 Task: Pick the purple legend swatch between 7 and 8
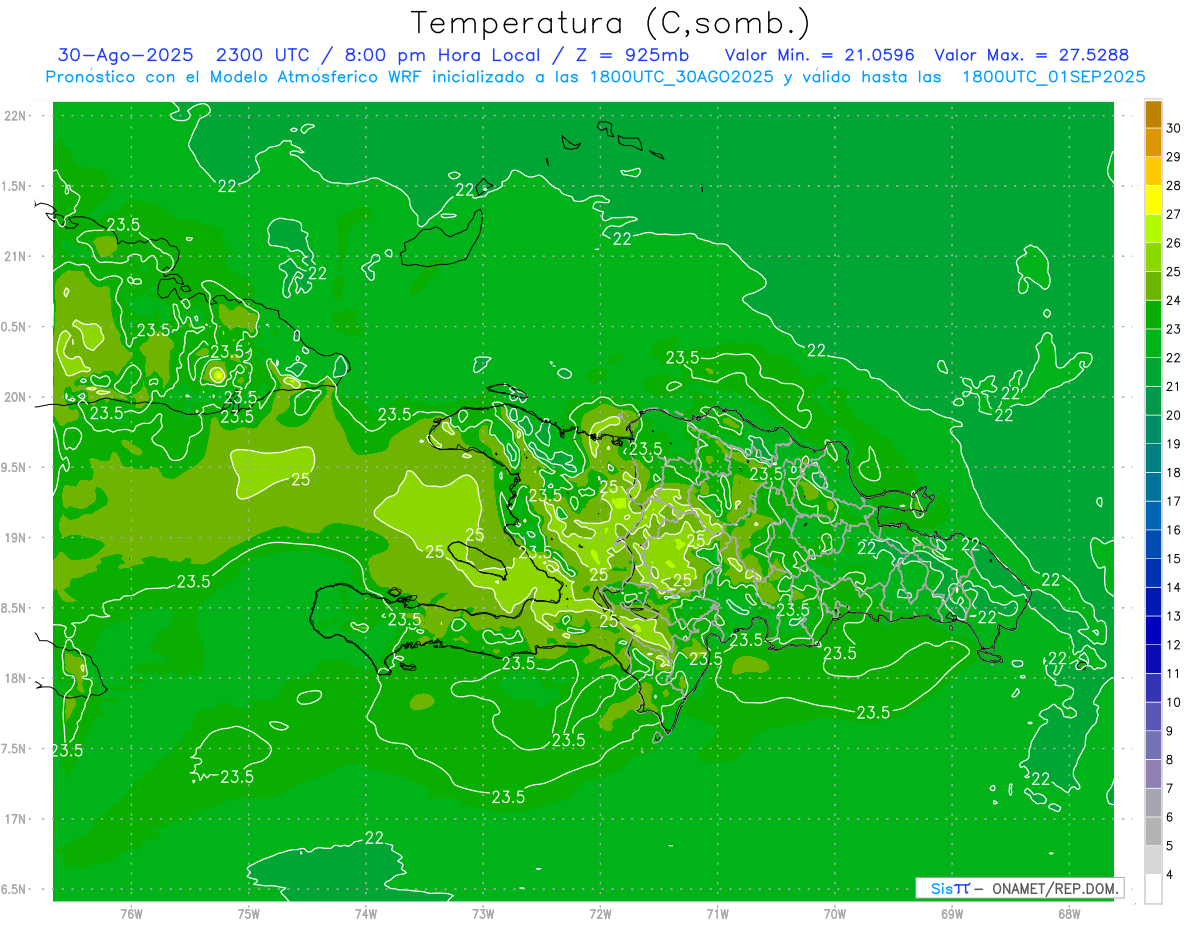point(1153,774)
